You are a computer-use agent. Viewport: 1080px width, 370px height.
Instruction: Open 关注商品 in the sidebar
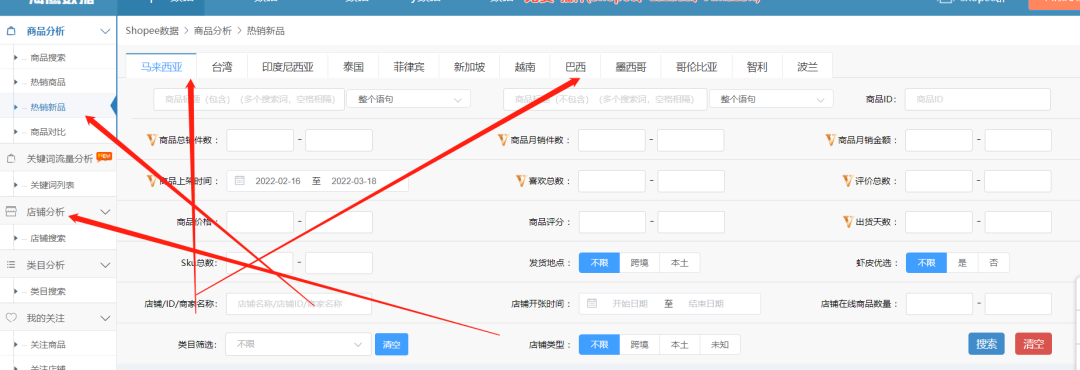point(48,344)
